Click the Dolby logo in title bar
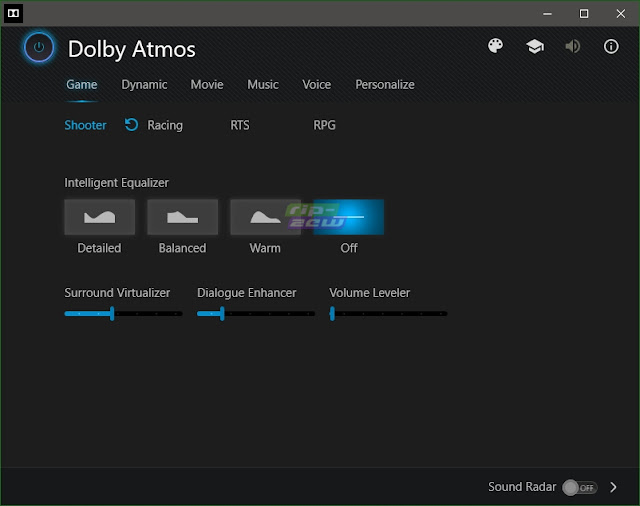The height and width of the screenshot is (506, 640). [x=13, y=13]
